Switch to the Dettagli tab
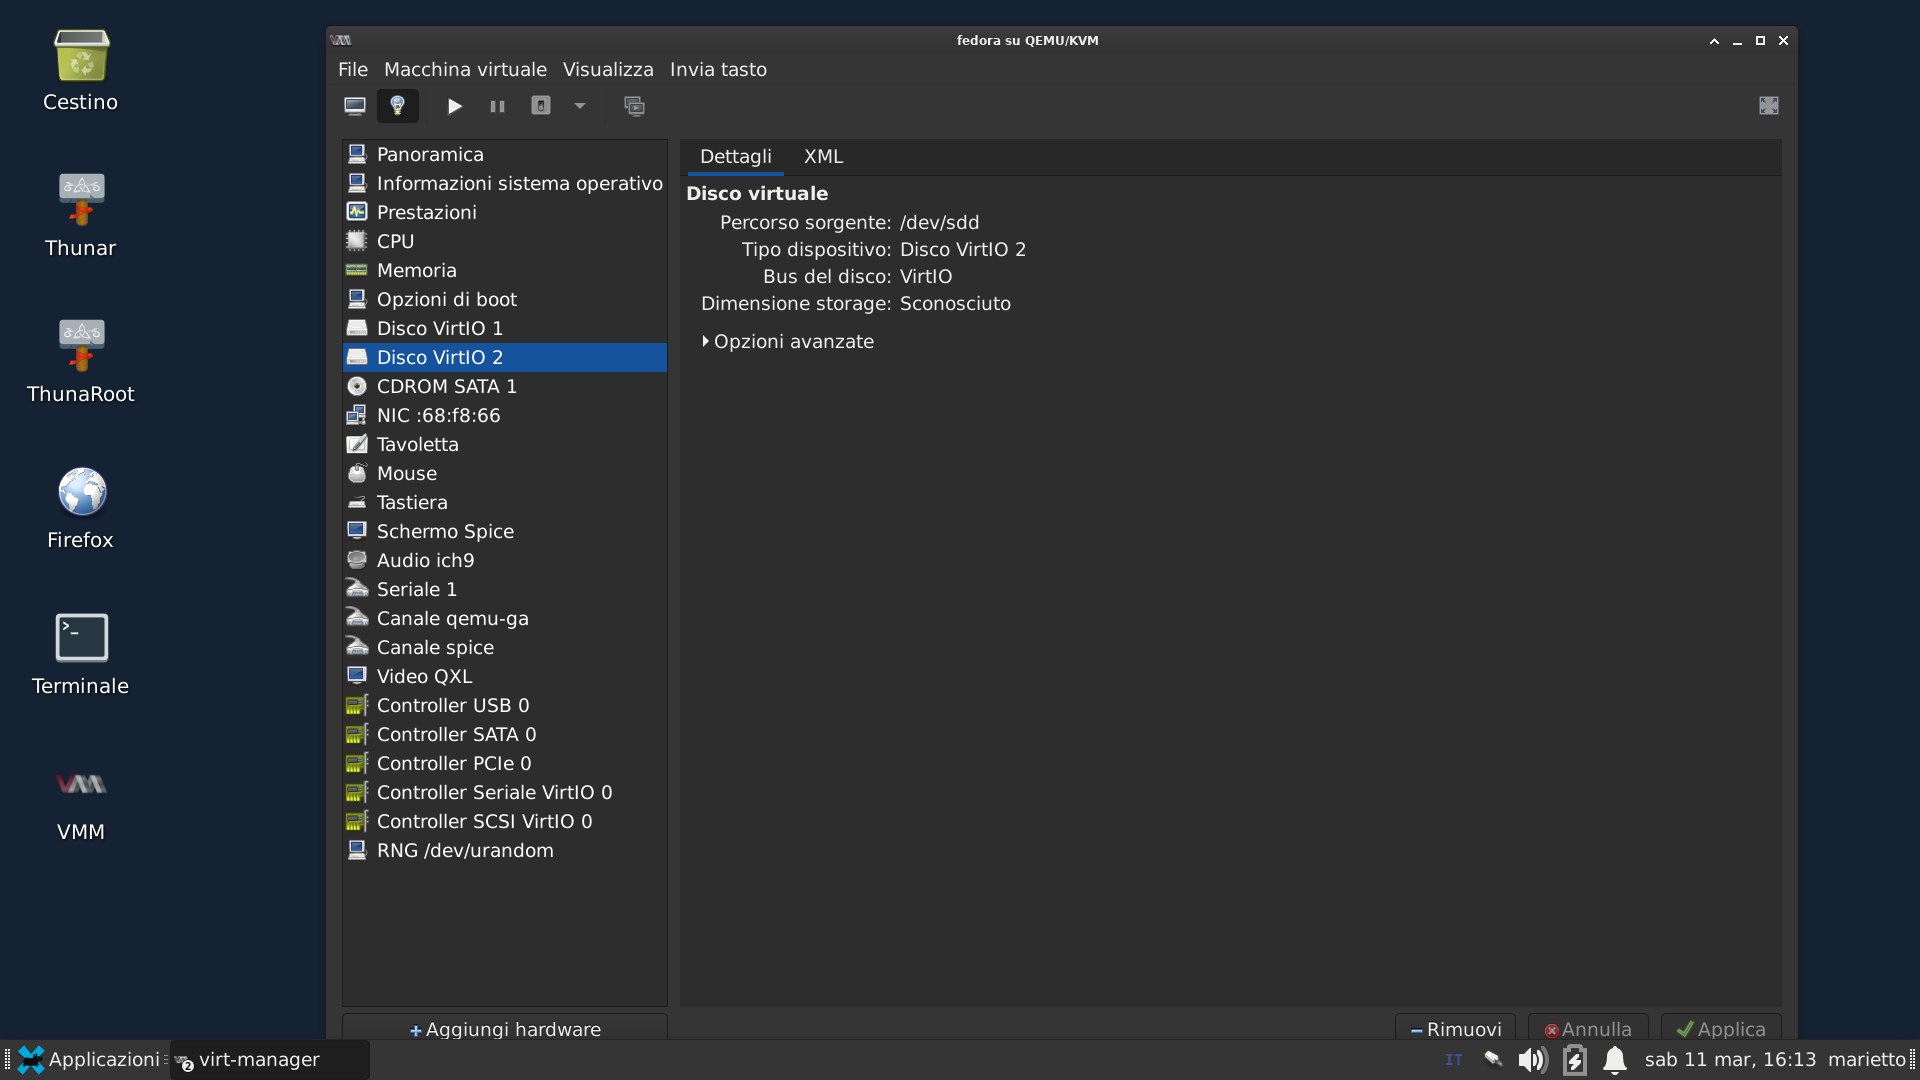 [x=736, y=157]
